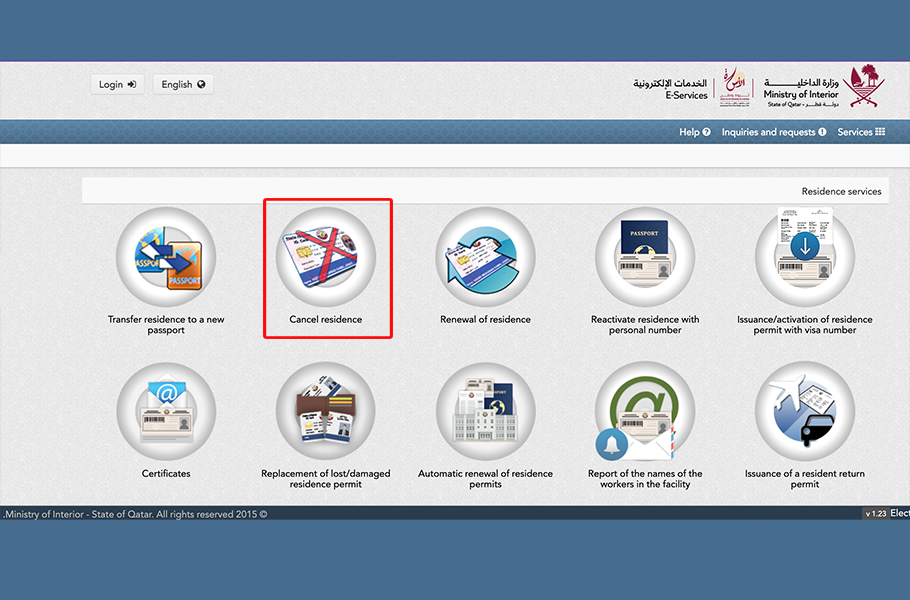Open Reactivate residence with personal number icon
This screenshot has width=910, height=600.
coord(645,257)
